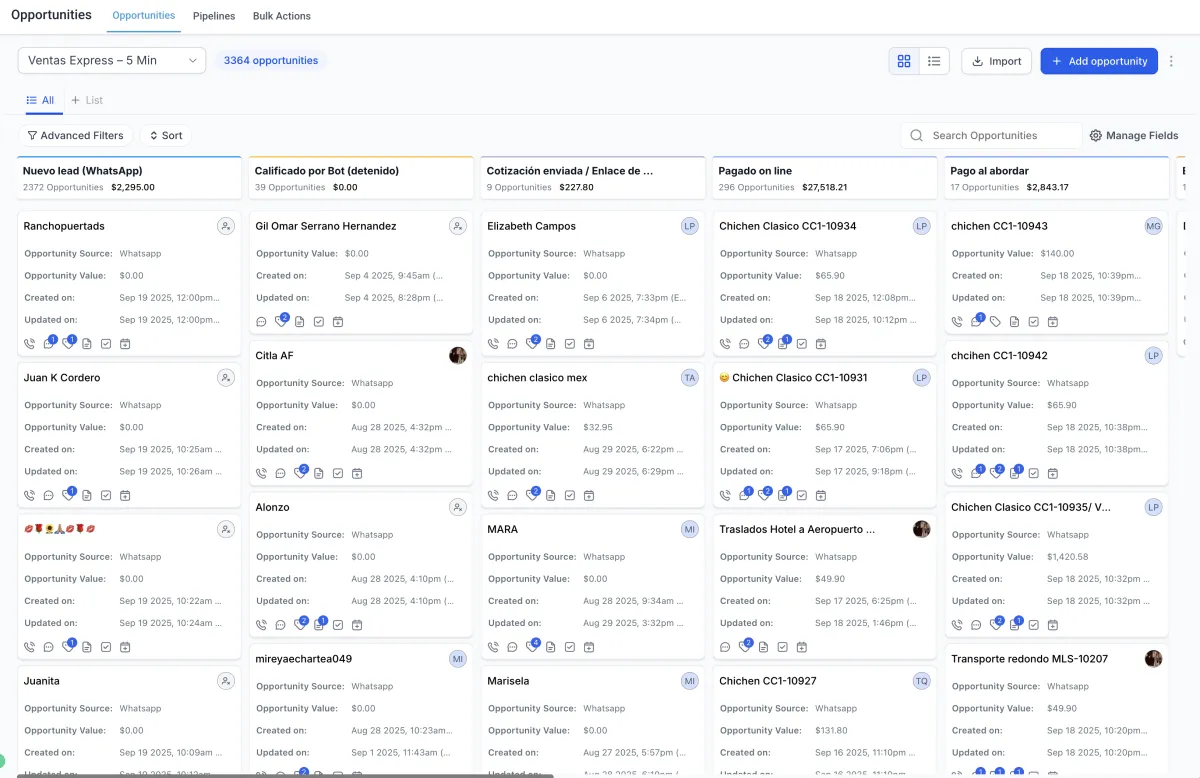Screen dimensions: 1200x778
Task: Open tasks icon on Citla AF card
Action: tap(338, 473)
